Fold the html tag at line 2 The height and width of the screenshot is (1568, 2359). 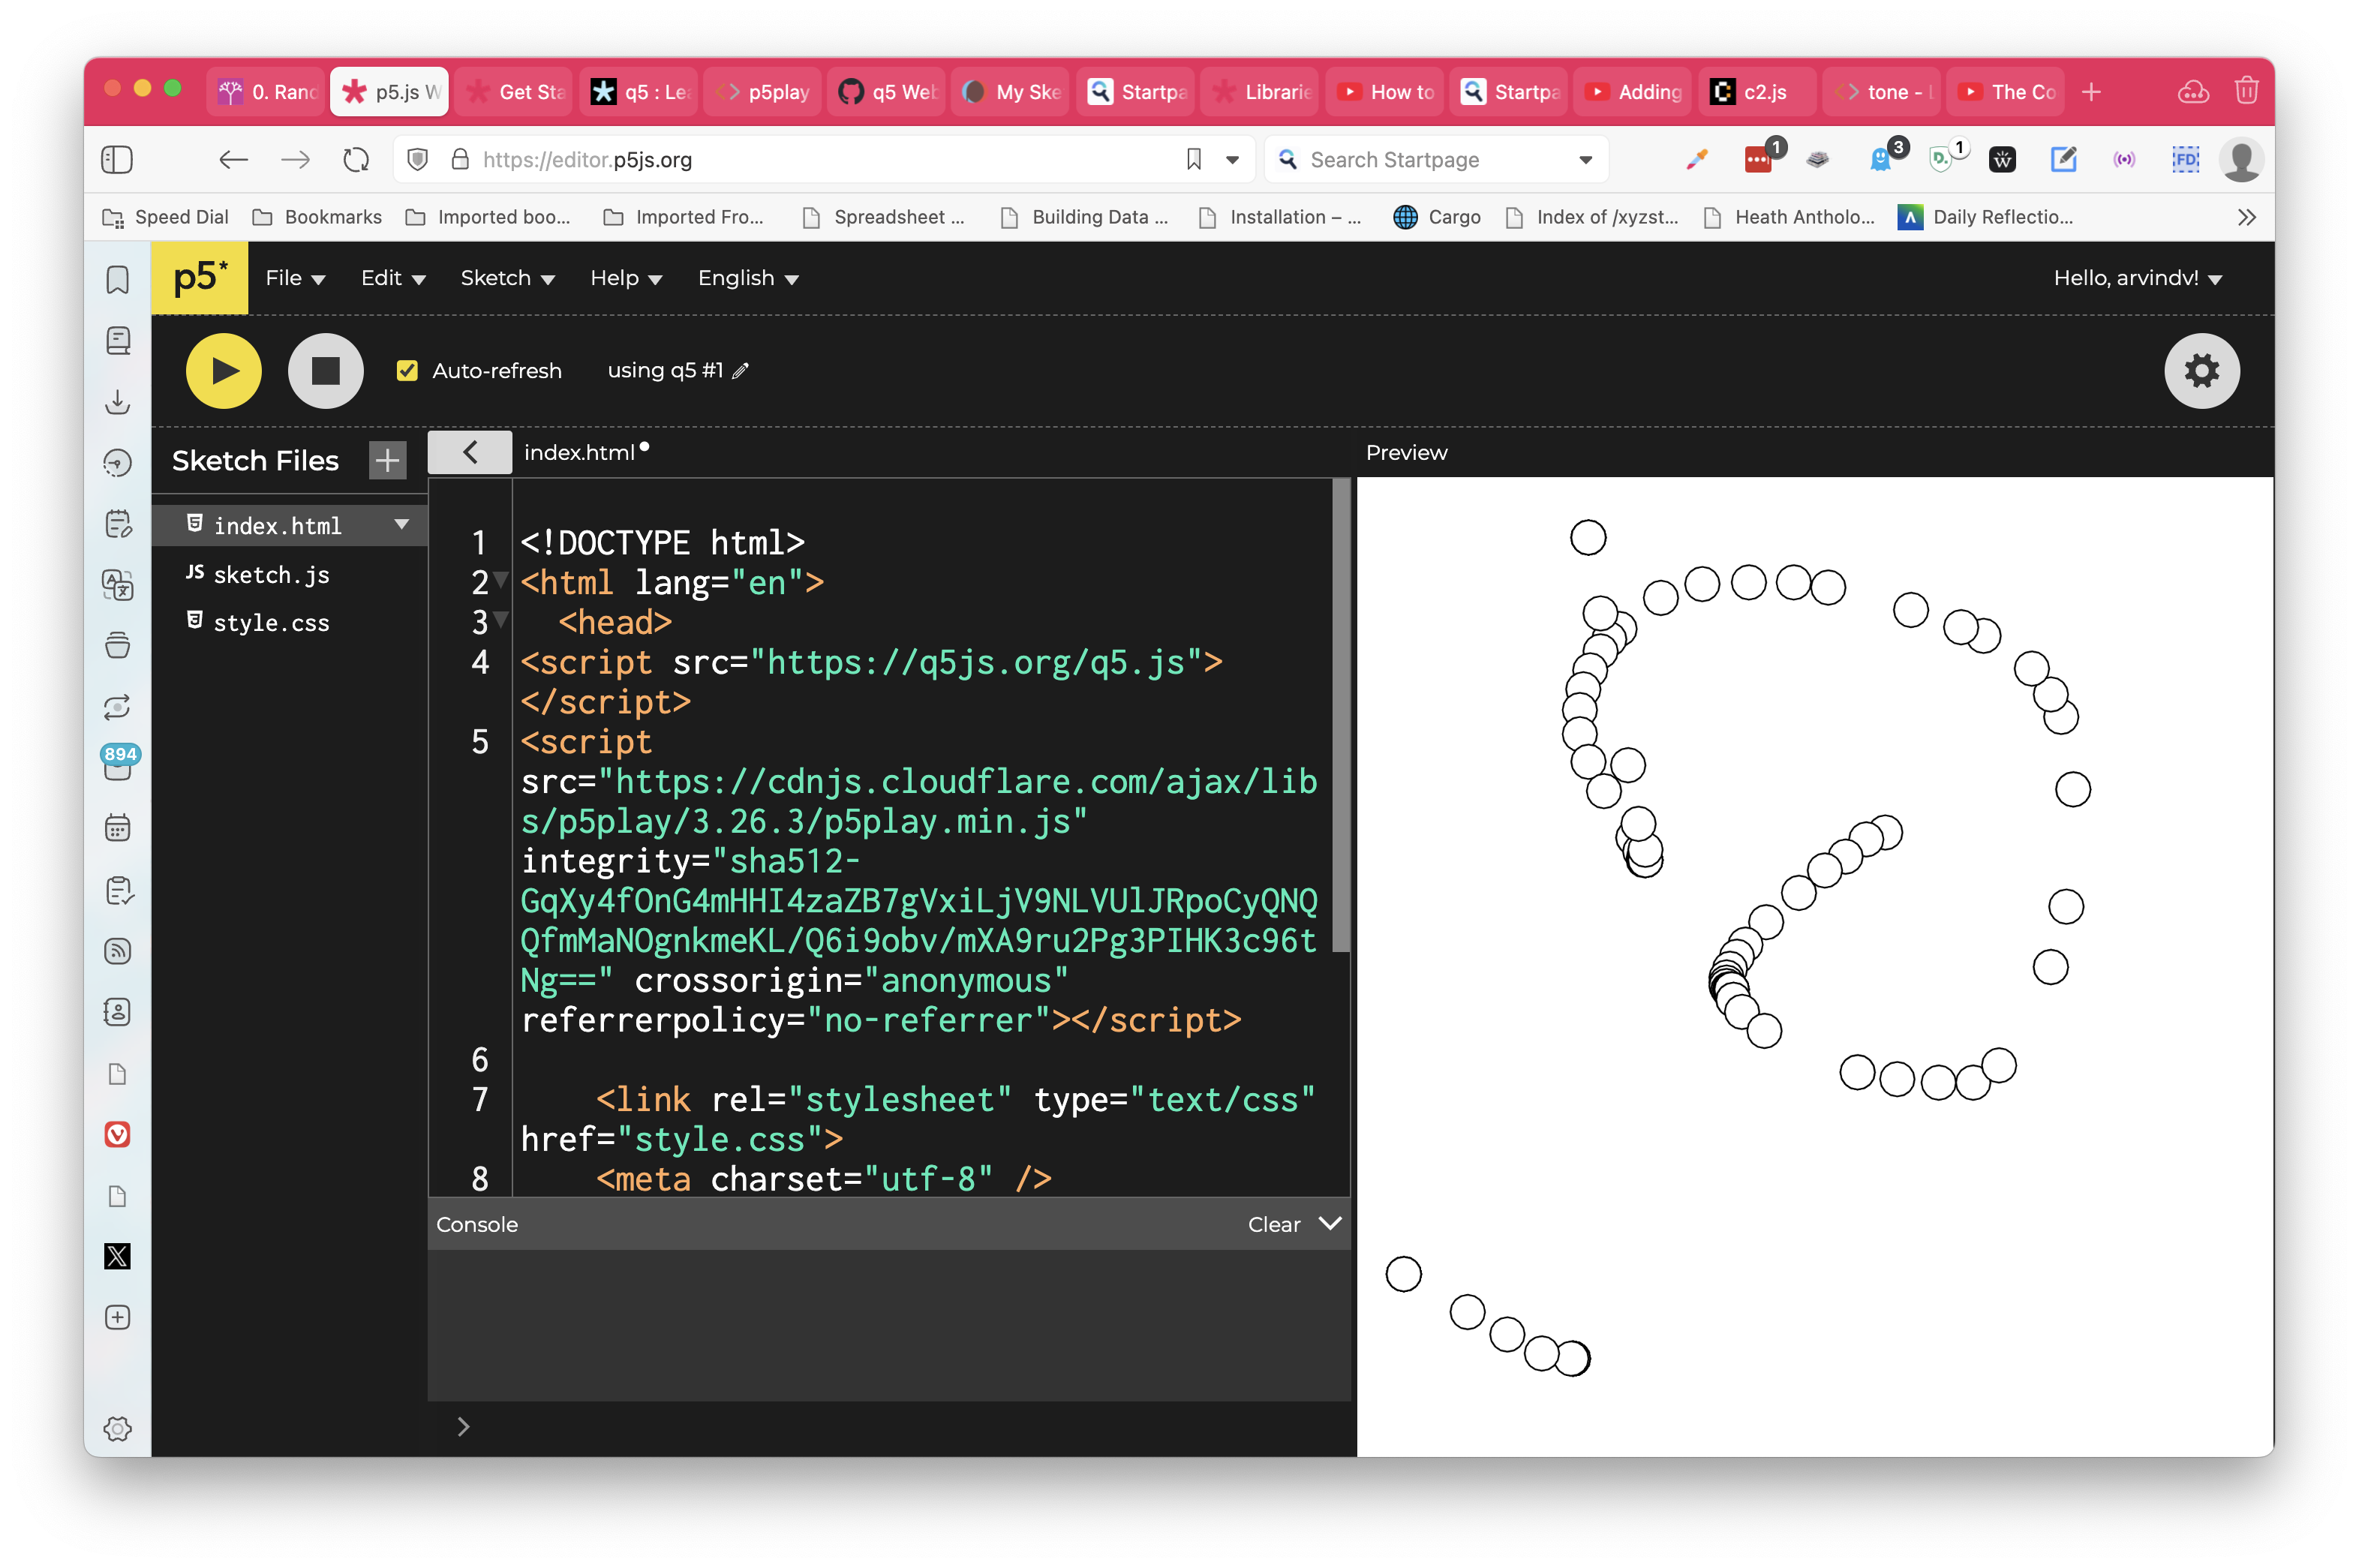coord(502,579)
